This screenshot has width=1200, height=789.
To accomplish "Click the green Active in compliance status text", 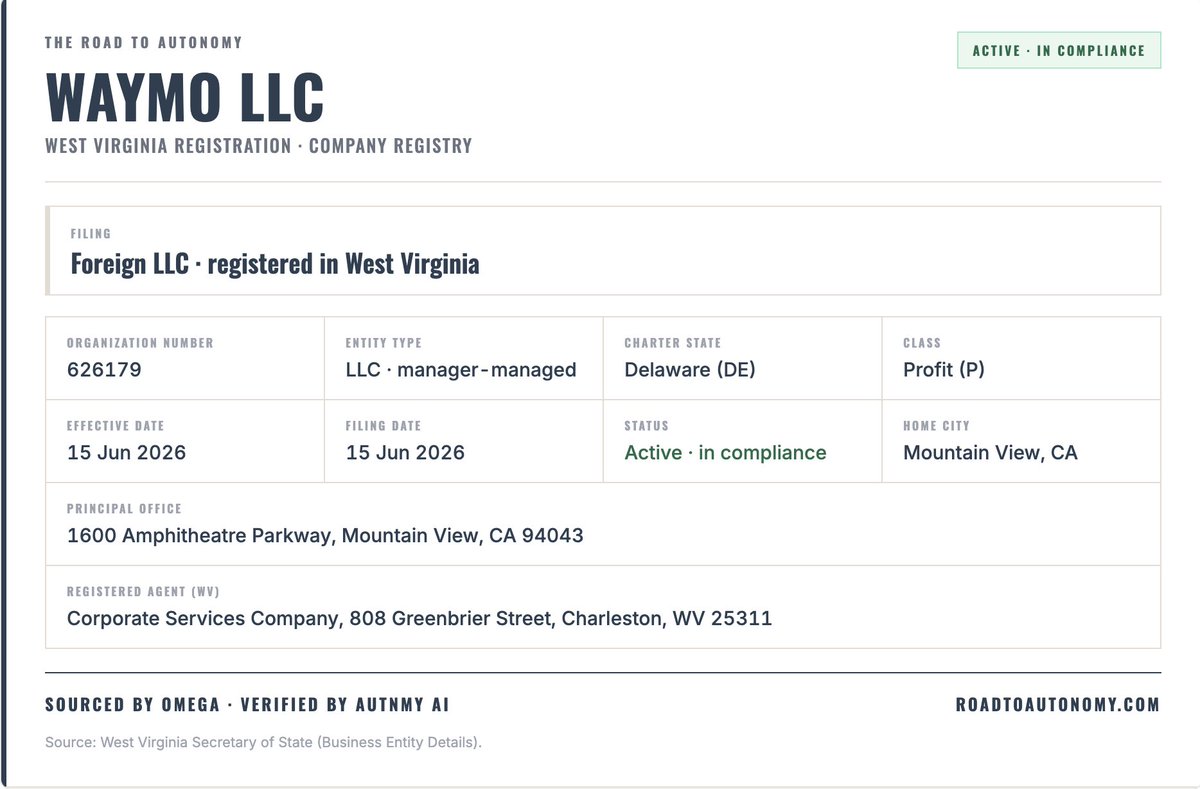I will coord(725,453).
